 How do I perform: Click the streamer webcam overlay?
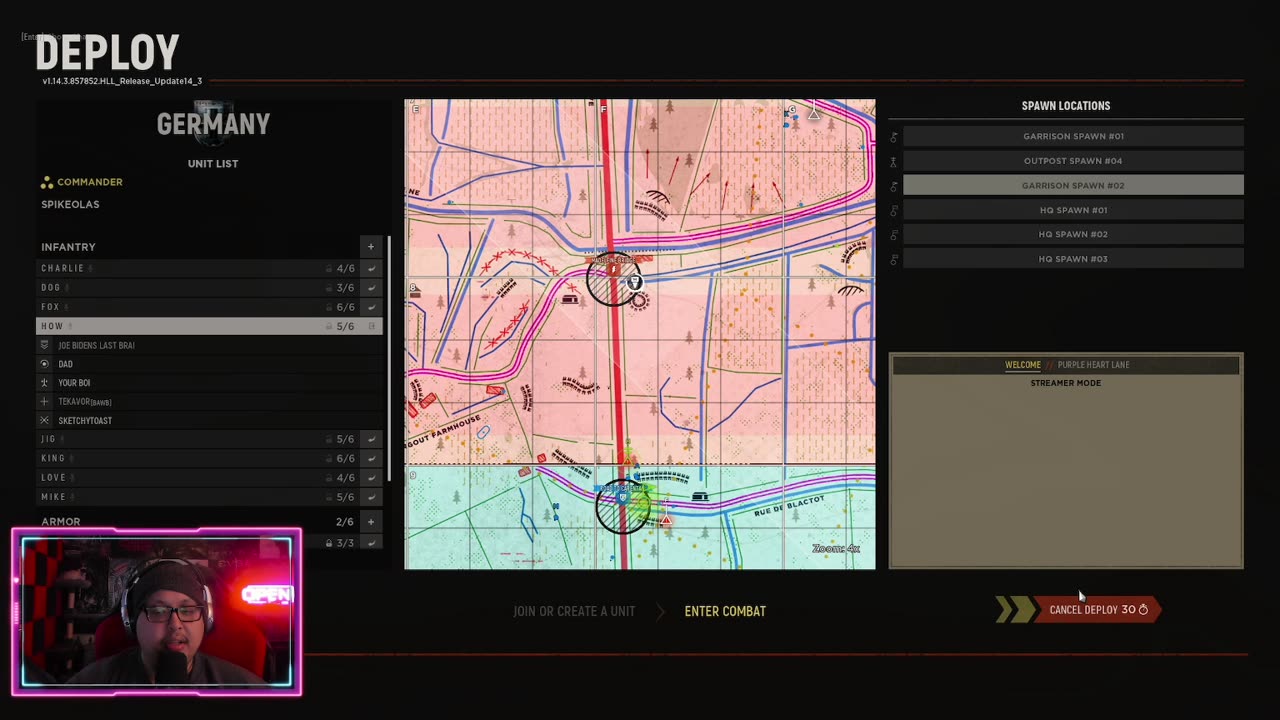click(x=156, y=613)
